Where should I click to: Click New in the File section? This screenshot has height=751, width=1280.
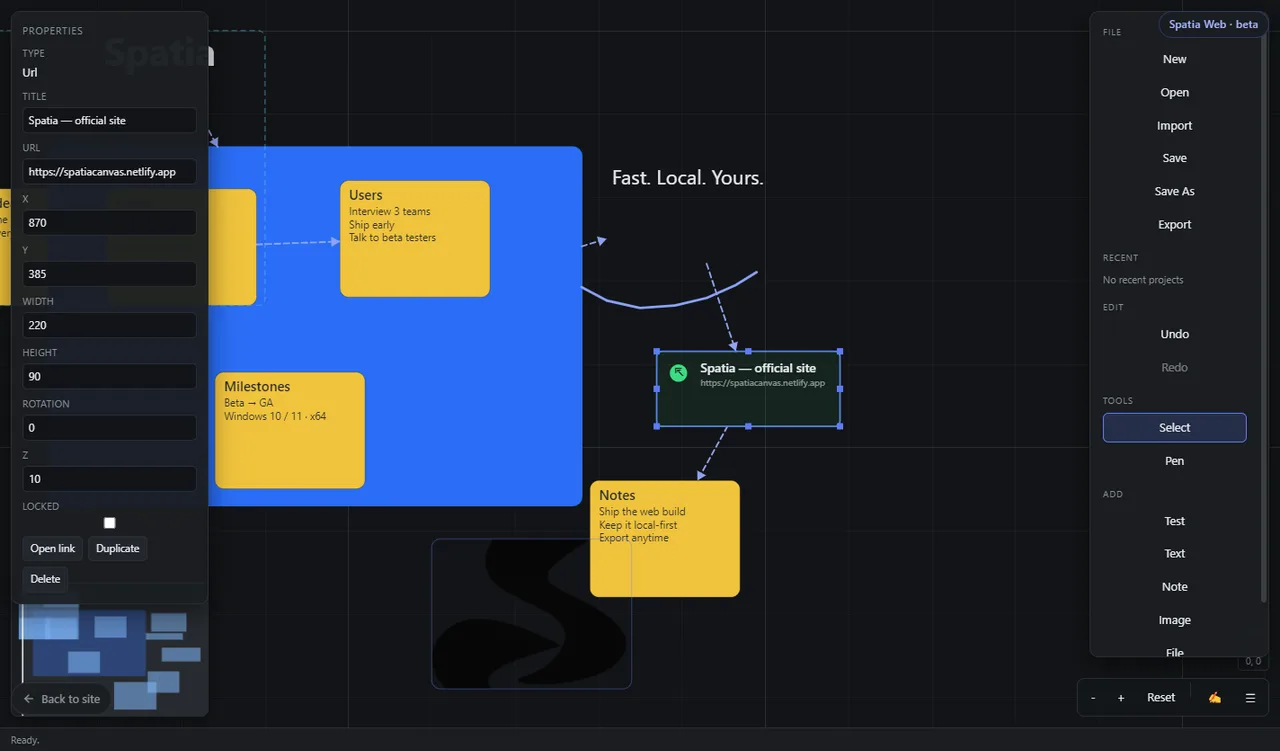(x=1174, y=59)
